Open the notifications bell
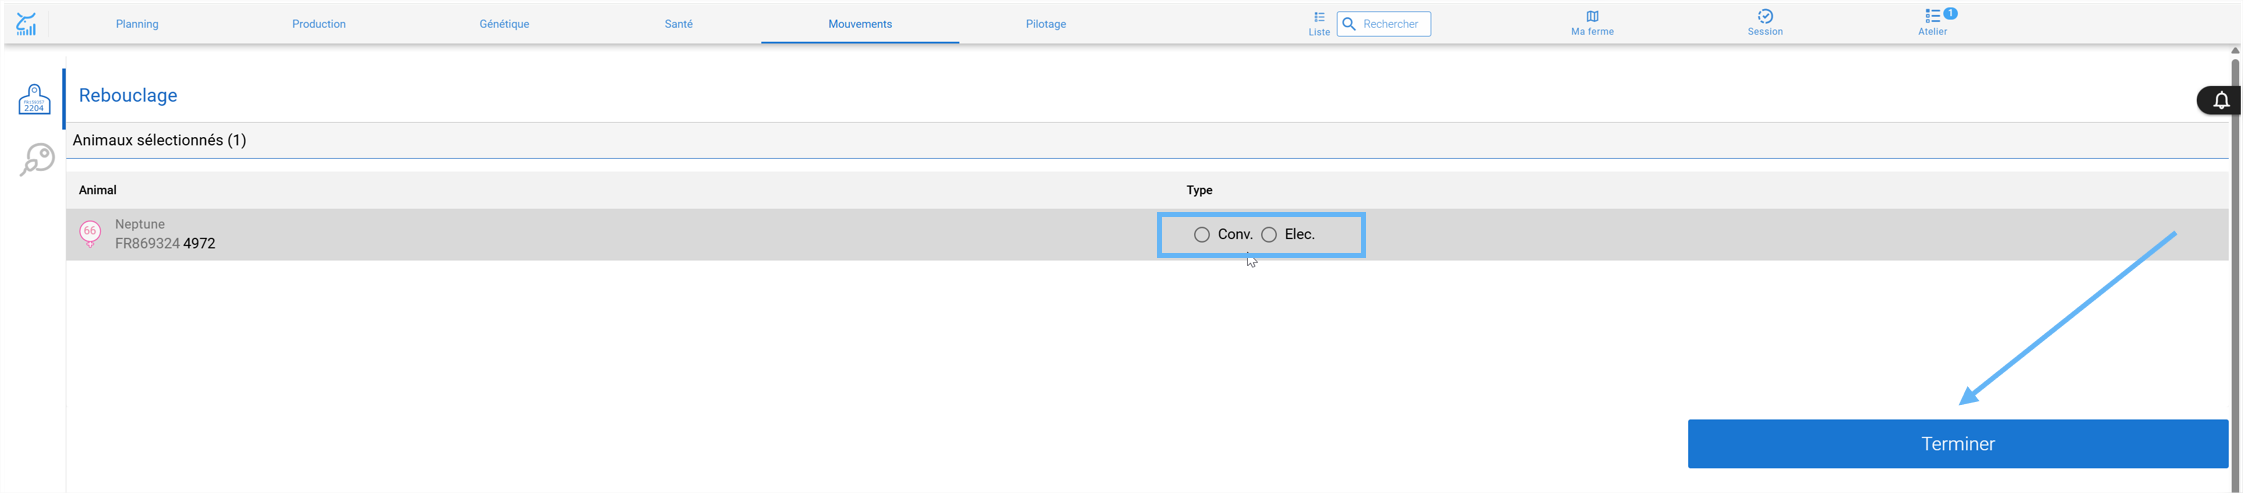Viewport: 2243px width, 493px height. pos(2220,100)
